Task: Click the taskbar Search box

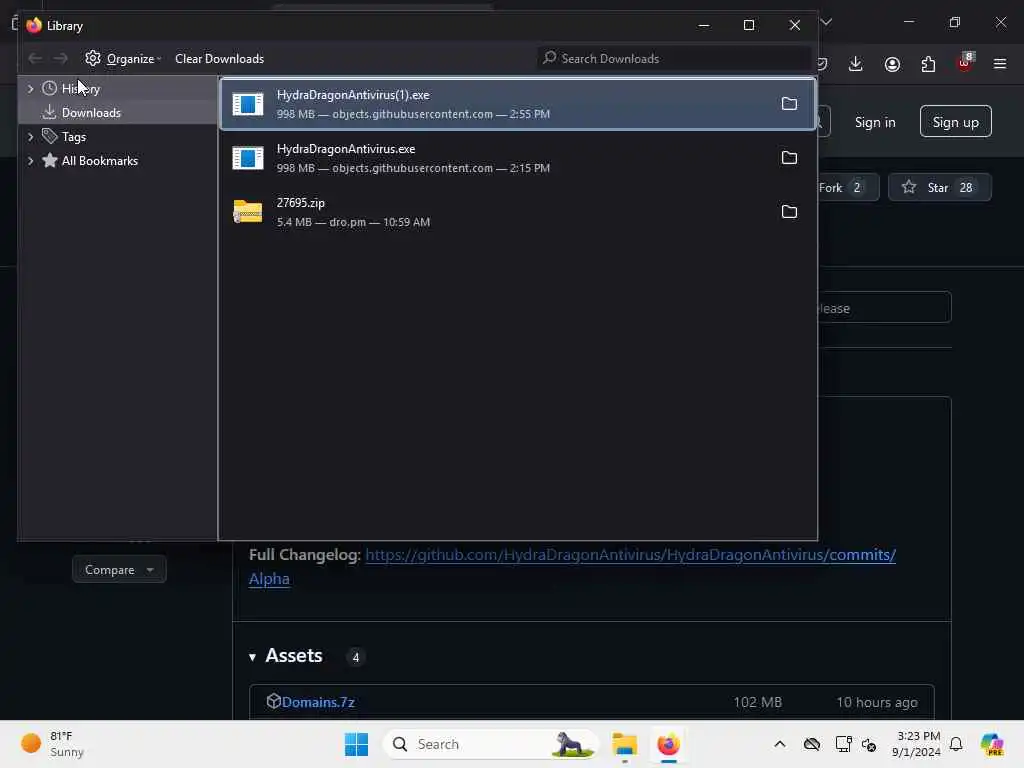Action: pos(490,744)
